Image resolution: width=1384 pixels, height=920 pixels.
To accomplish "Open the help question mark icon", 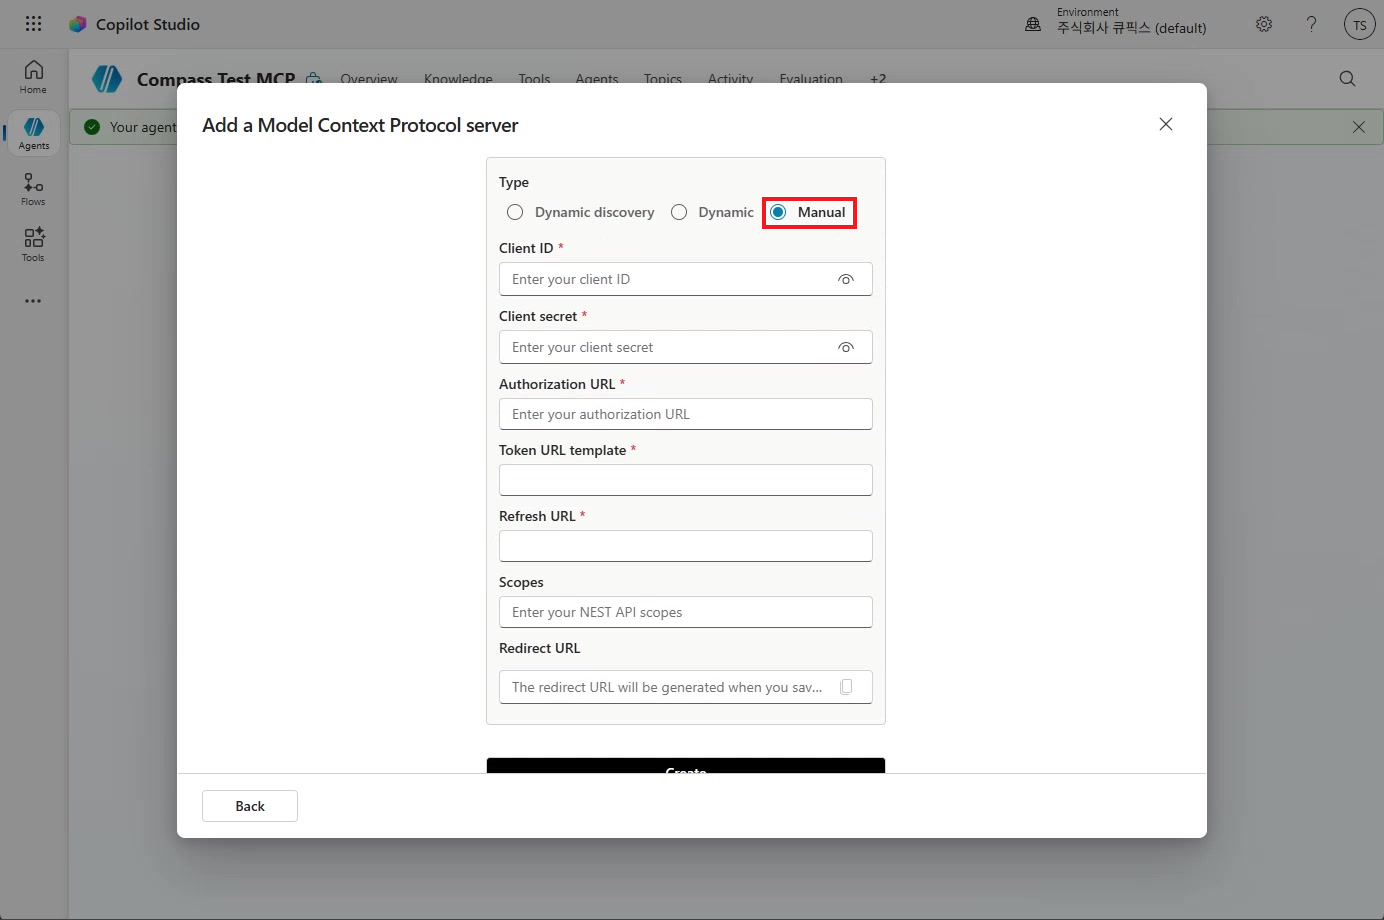I will [x=1311, y=24].
